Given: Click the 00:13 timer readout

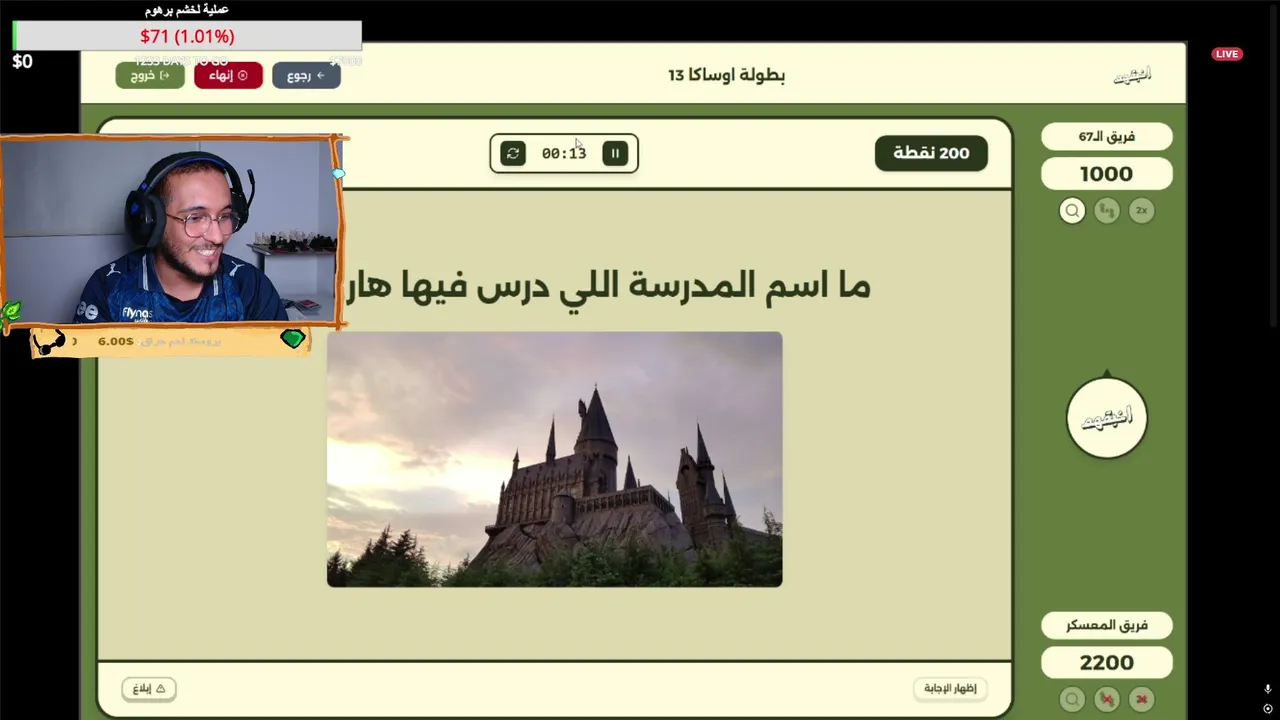Looking at the screenshot, I should click(564, 153).
